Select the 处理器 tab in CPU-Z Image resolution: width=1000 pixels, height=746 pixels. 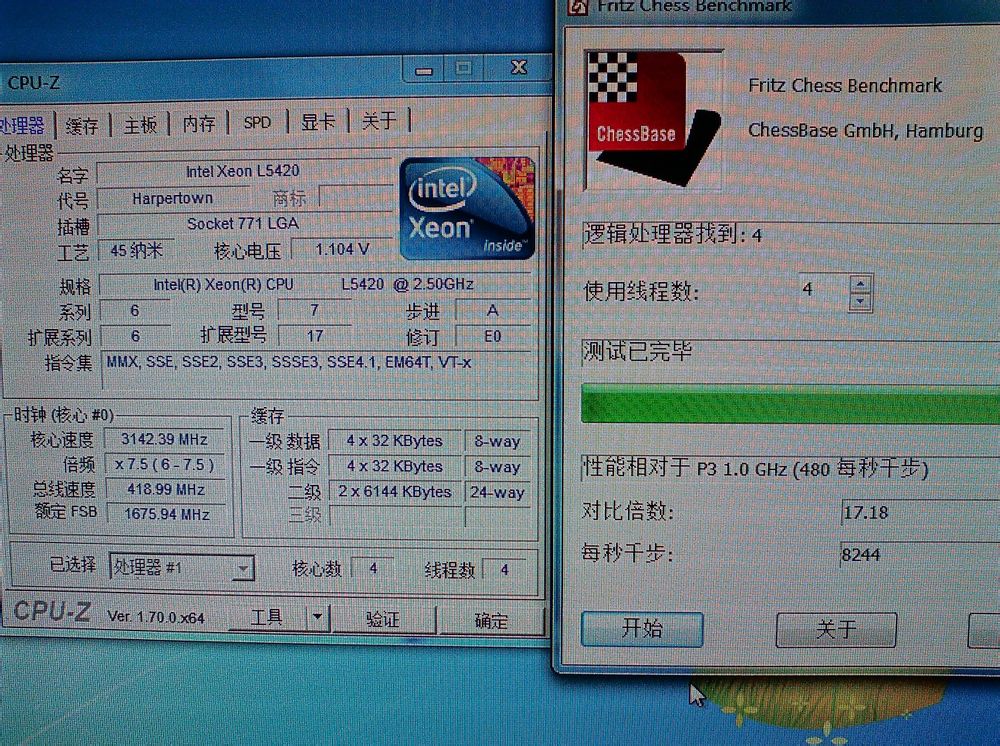coord(24,125)
